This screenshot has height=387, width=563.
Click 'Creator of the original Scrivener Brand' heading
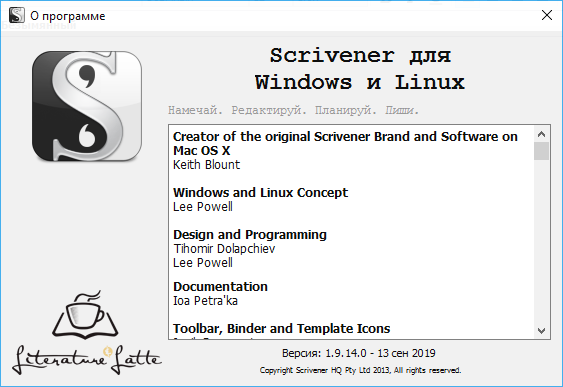point(345,144)
